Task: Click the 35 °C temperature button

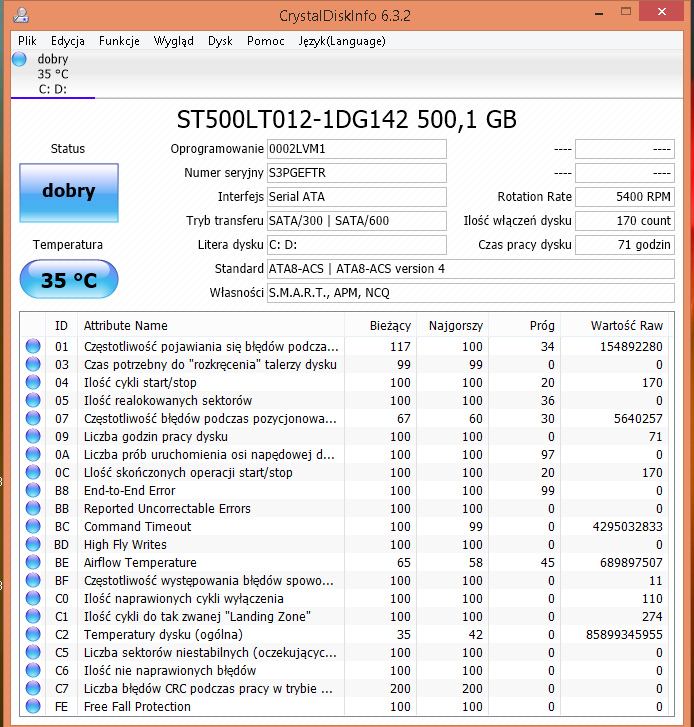Action: click(x=69, y=279)
